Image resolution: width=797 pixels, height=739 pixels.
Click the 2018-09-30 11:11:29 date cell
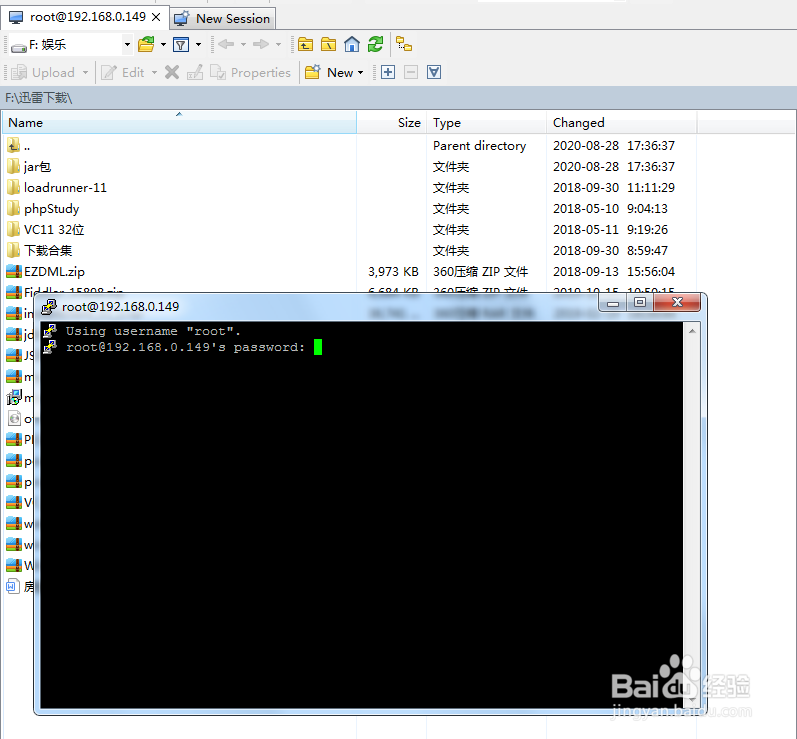pyautogui.click(x=614, y=188)
